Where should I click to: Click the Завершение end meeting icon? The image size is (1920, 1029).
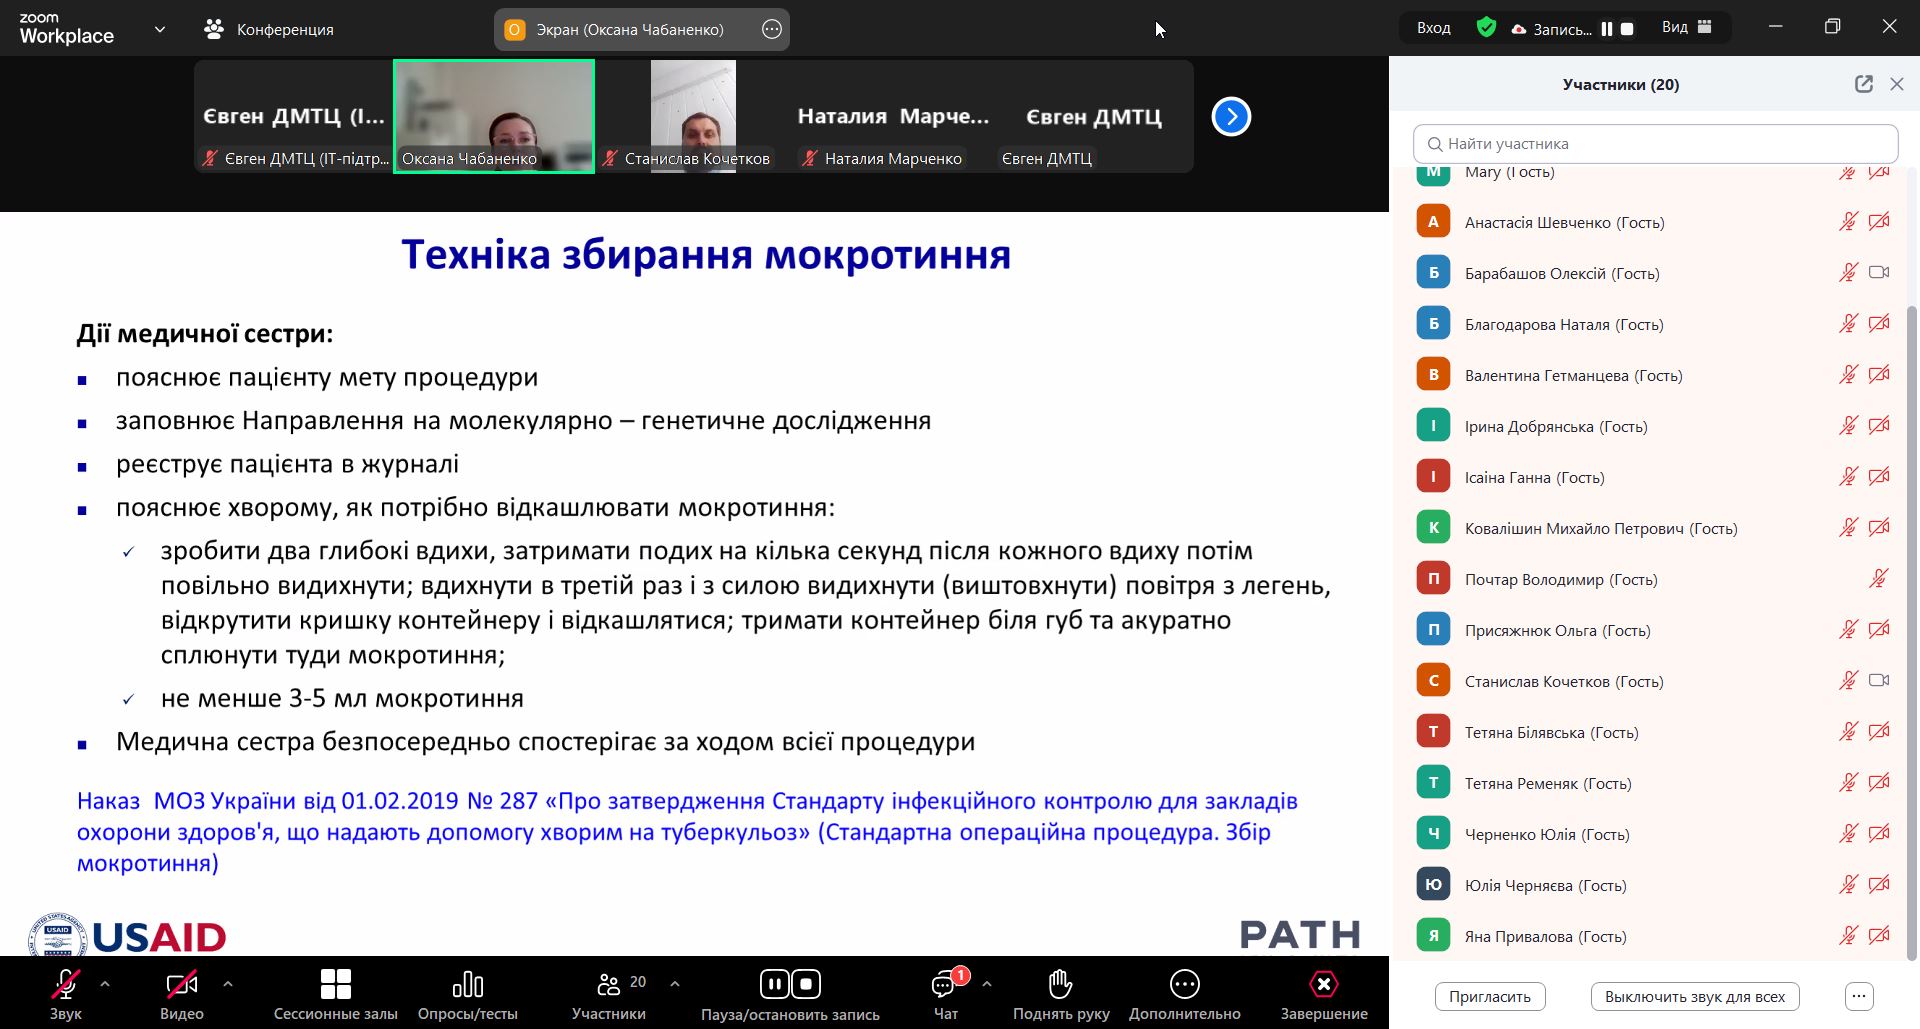click(1323, 985)
